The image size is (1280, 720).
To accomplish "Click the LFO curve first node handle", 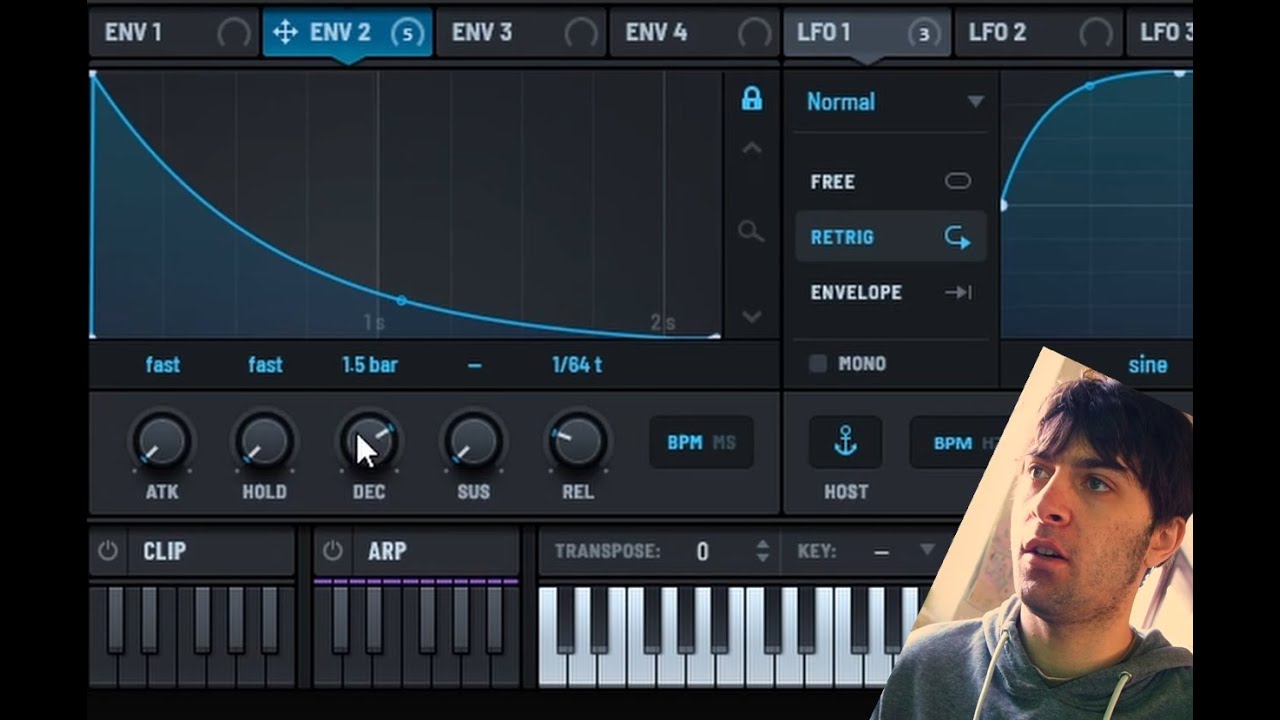I will pyautogui.click(x=1005, y=205).
